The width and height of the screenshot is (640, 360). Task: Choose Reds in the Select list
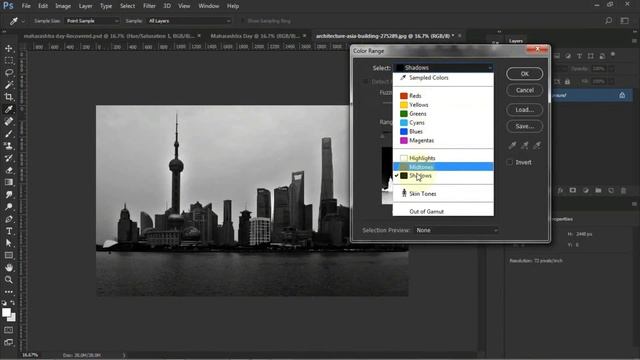point(443,96)
